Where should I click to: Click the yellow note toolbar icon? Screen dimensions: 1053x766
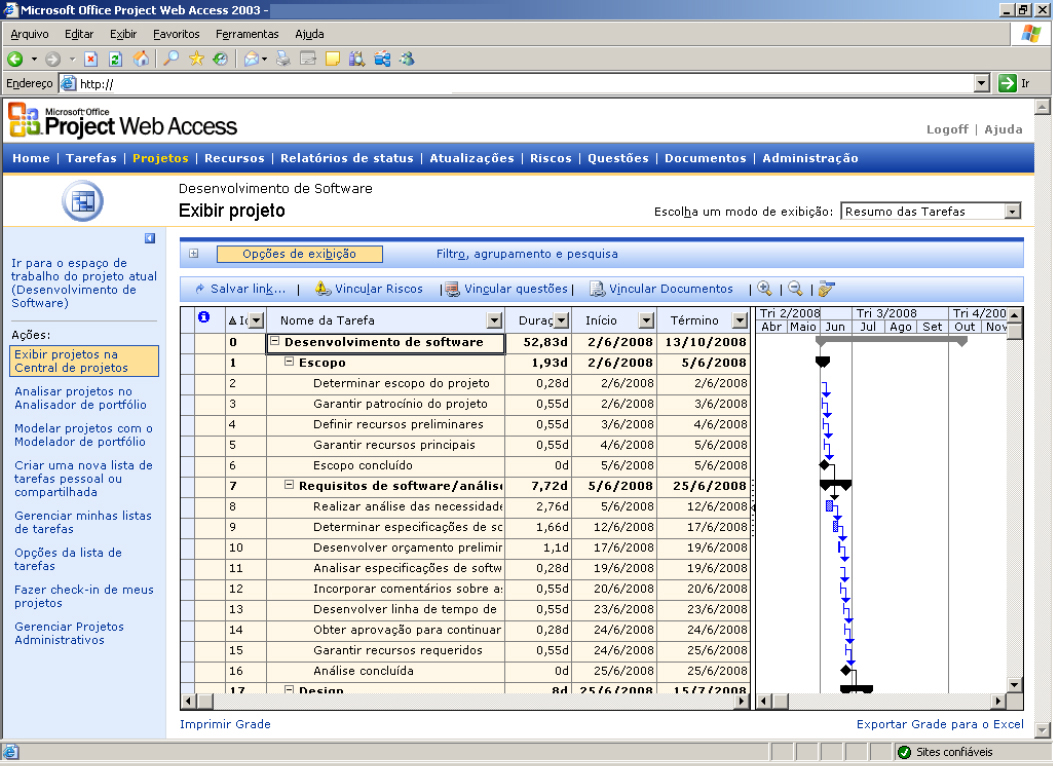click(332, 59)
